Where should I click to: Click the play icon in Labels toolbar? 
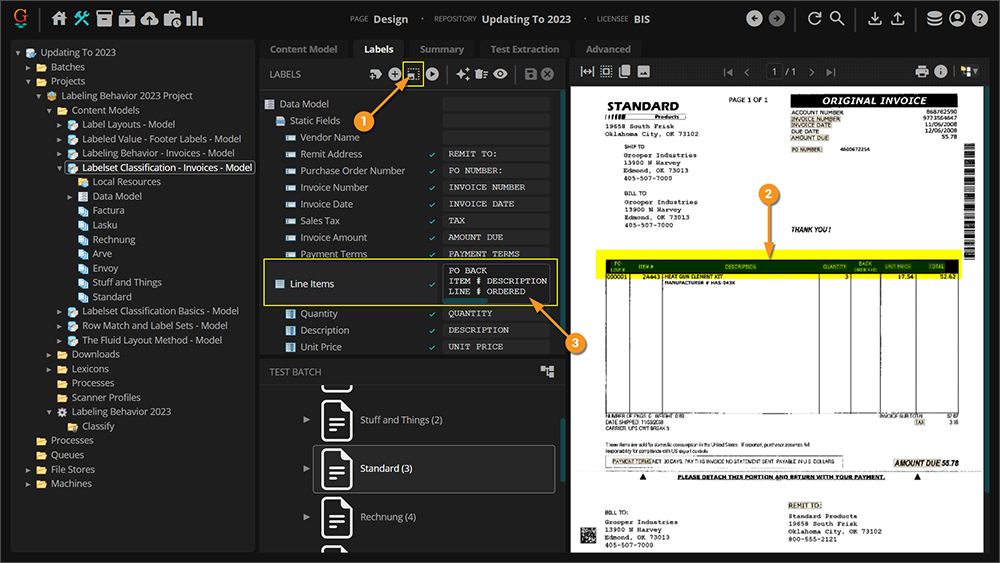(x=432, y=74)
